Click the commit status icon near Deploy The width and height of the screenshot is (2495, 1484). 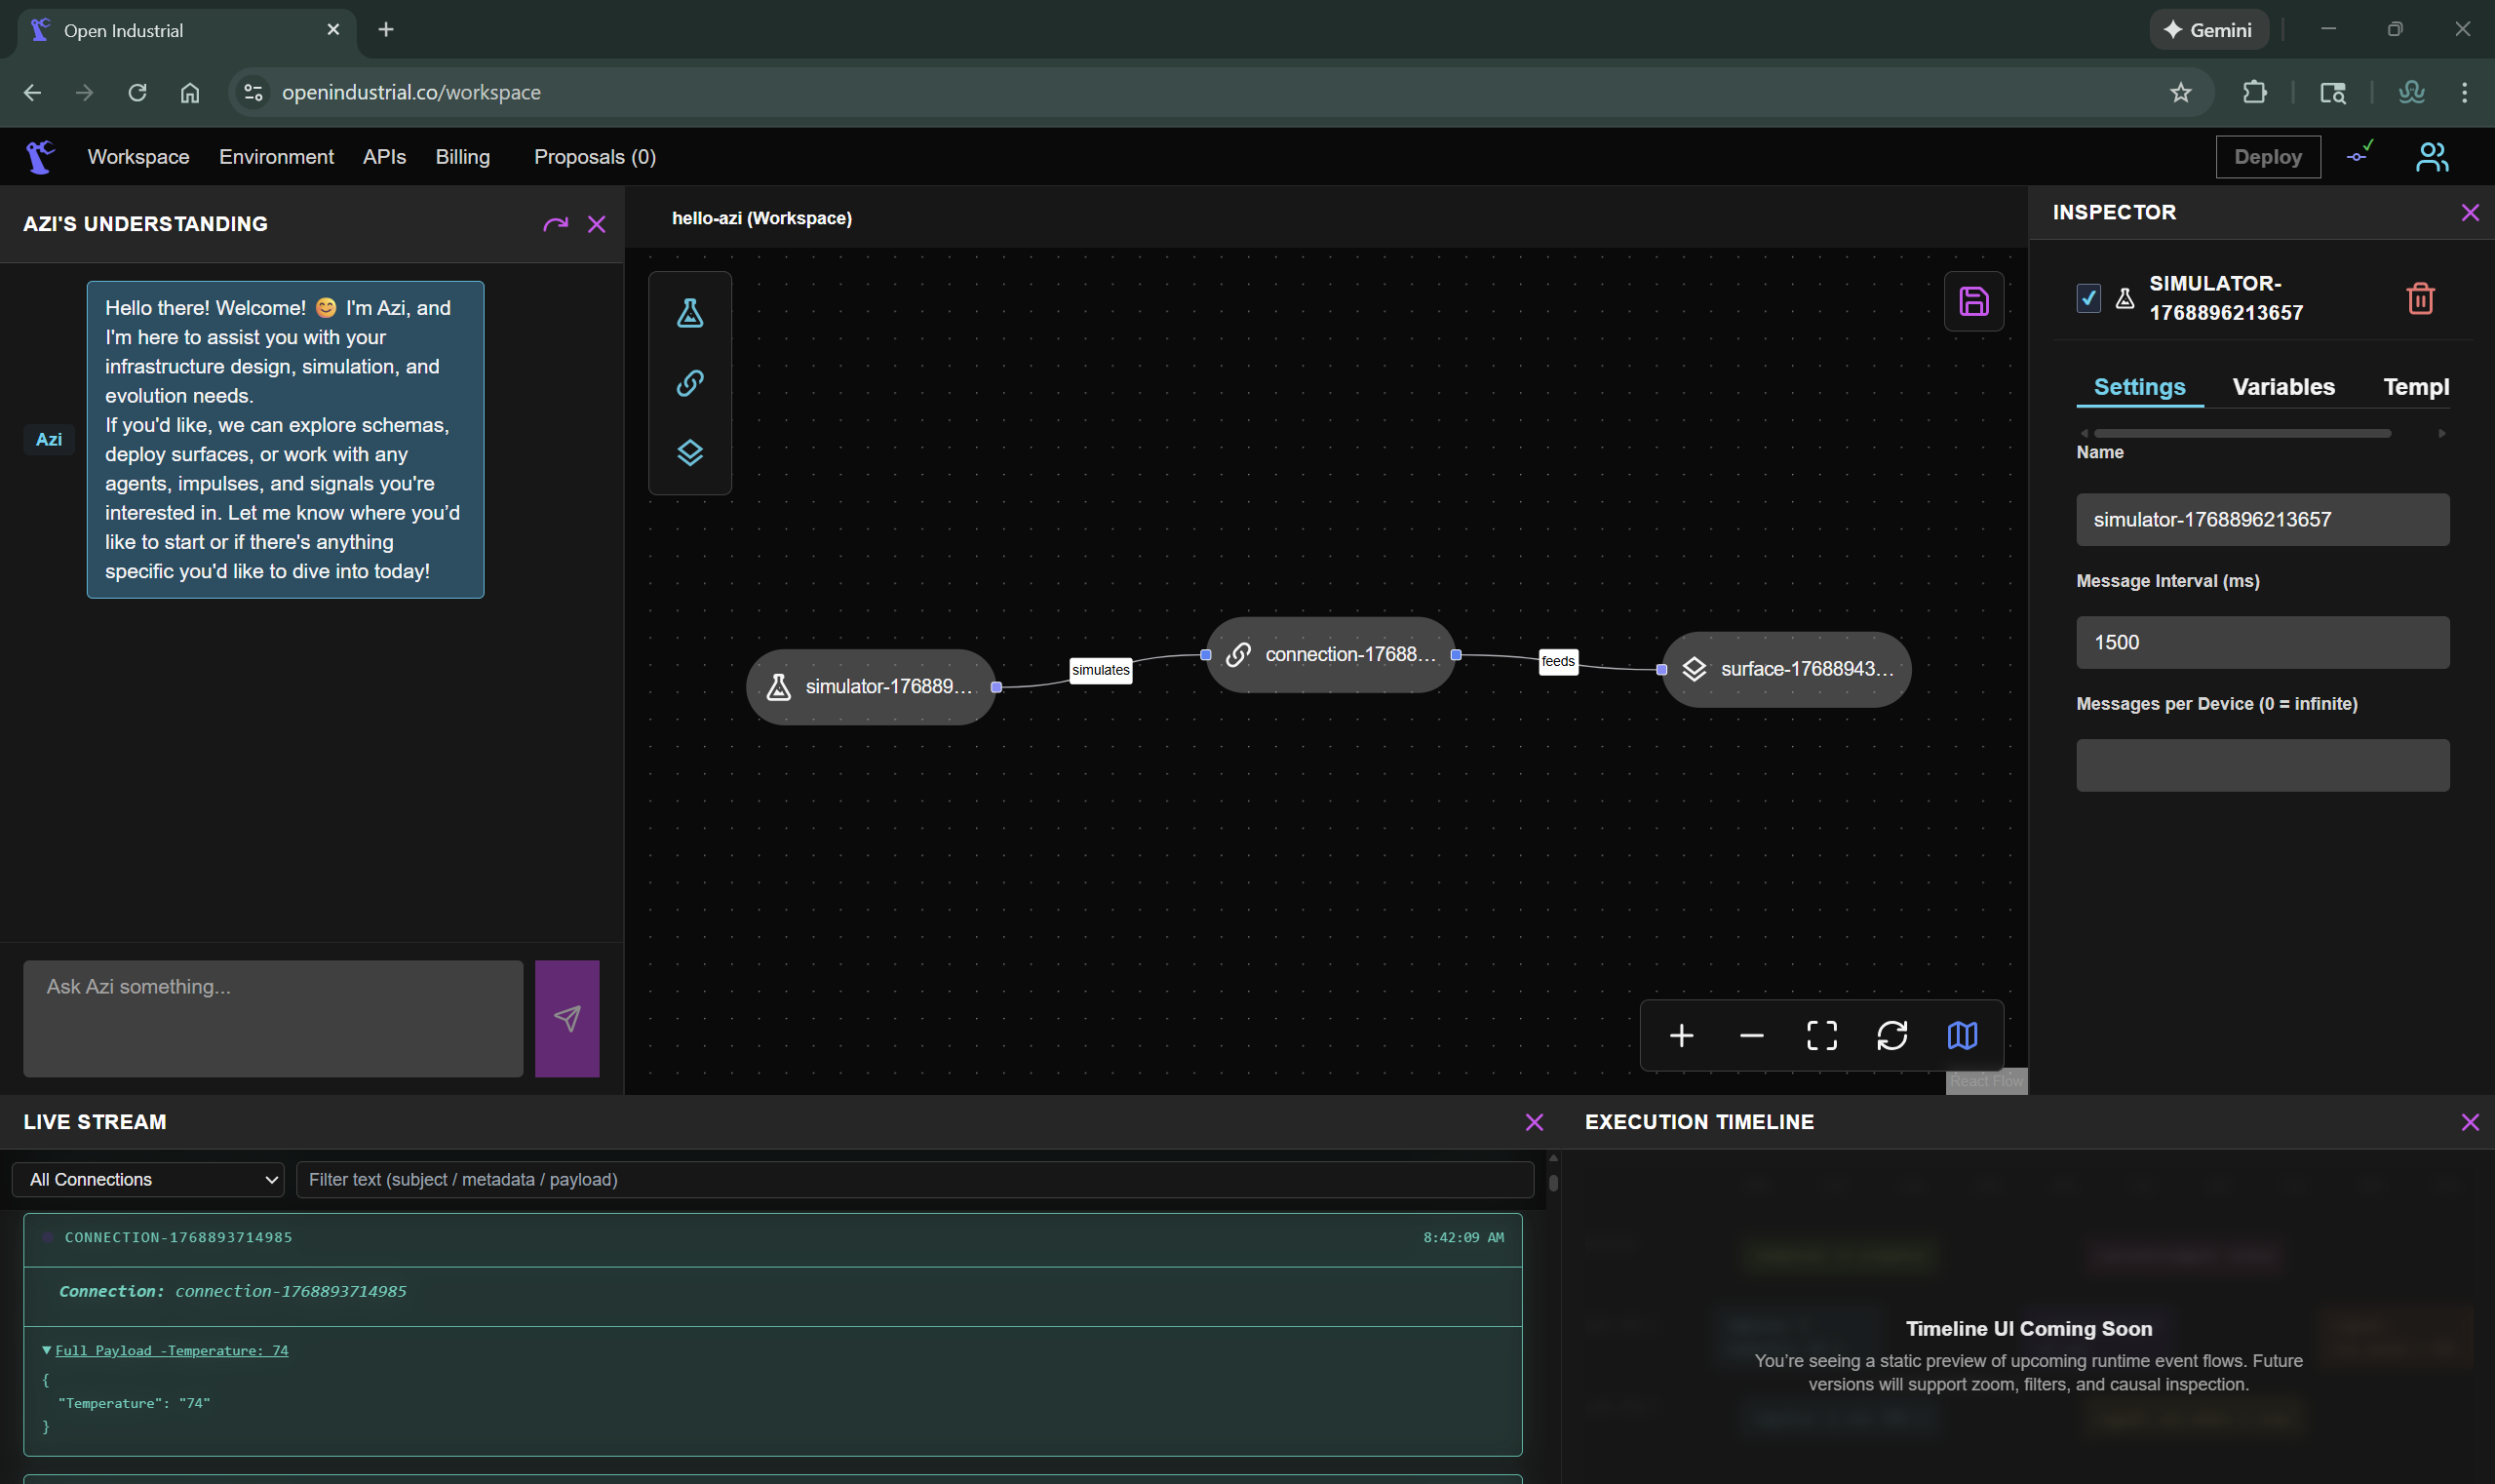click(2360, 153)
